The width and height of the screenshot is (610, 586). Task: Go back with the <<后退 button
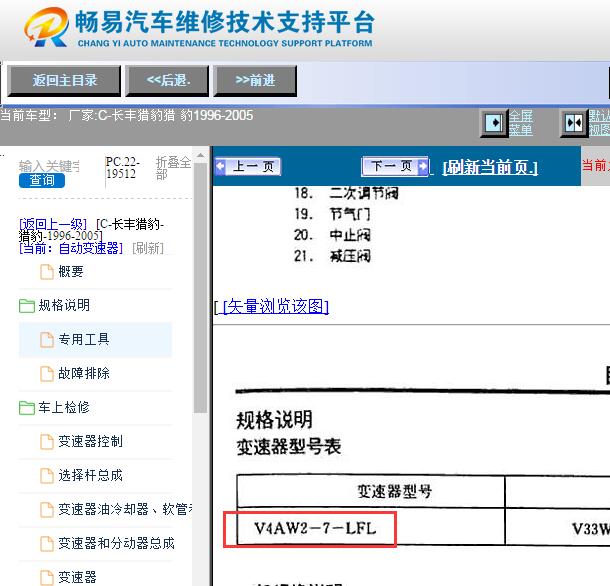[167, 81]
